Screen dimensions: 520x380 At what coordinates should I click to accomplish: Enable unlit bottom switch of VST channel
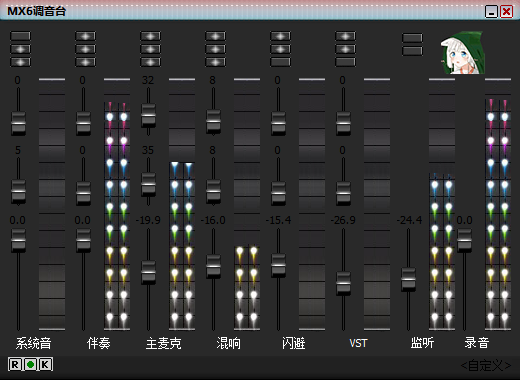(345, 62)
